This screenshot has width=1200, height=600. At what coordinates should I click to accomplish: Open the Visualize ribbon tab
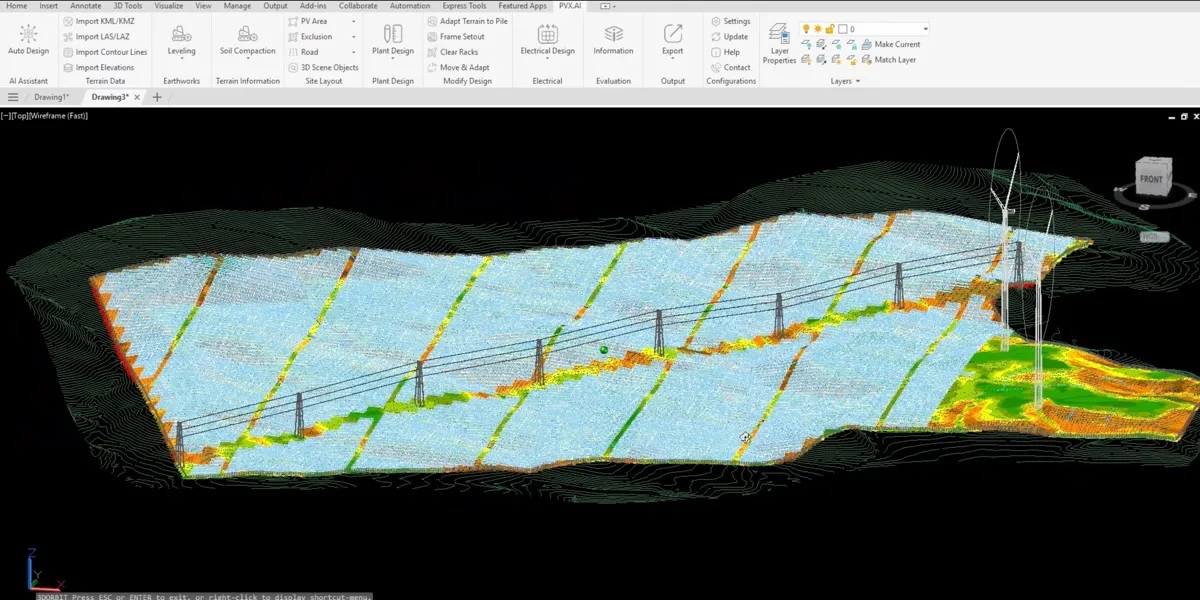(168, 6)
